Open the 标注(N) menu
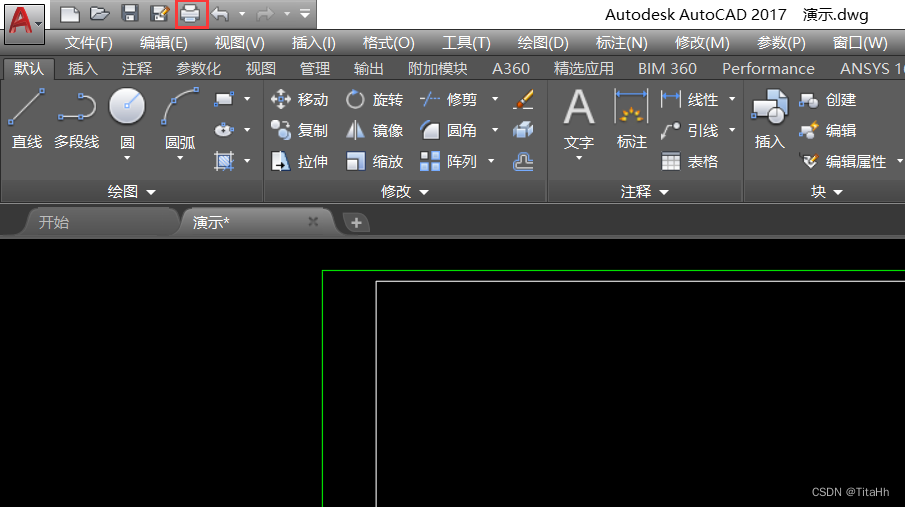 (622, 43)
